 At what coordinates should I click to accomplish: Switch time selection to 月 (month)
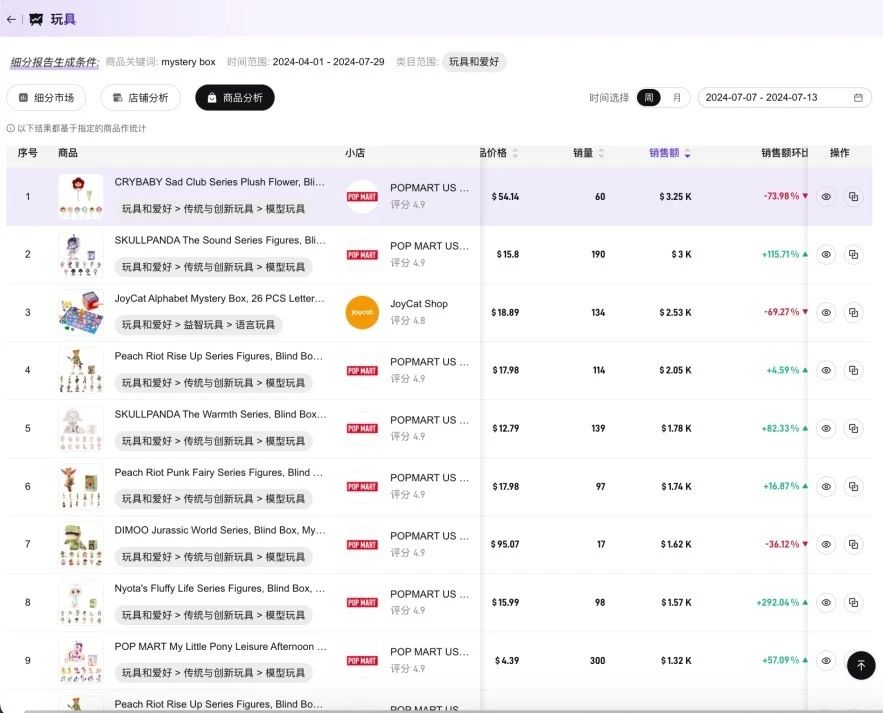pos(676,98)
